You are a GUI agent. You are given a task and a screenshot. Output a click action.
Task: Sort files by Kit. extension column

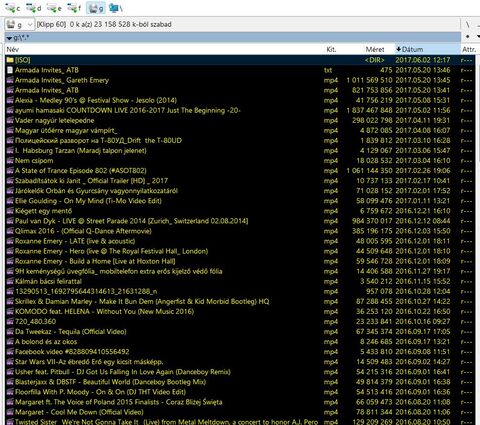(331, 49)
